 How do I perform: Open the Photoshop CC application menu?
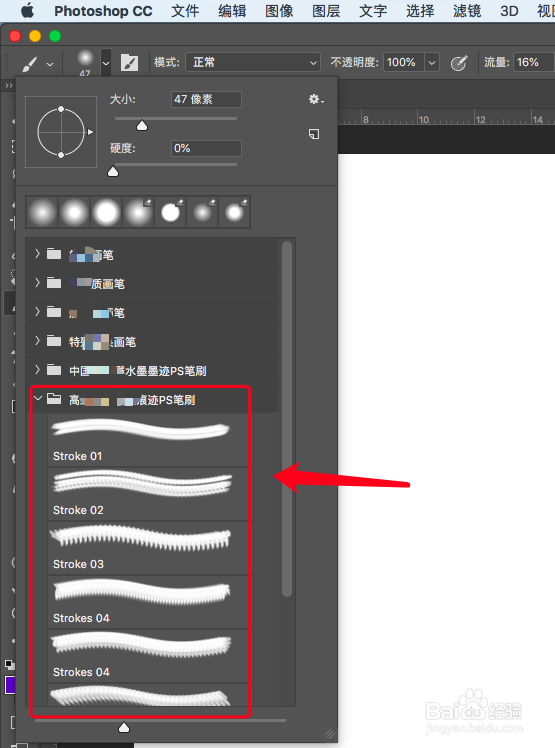coord(103,11)
